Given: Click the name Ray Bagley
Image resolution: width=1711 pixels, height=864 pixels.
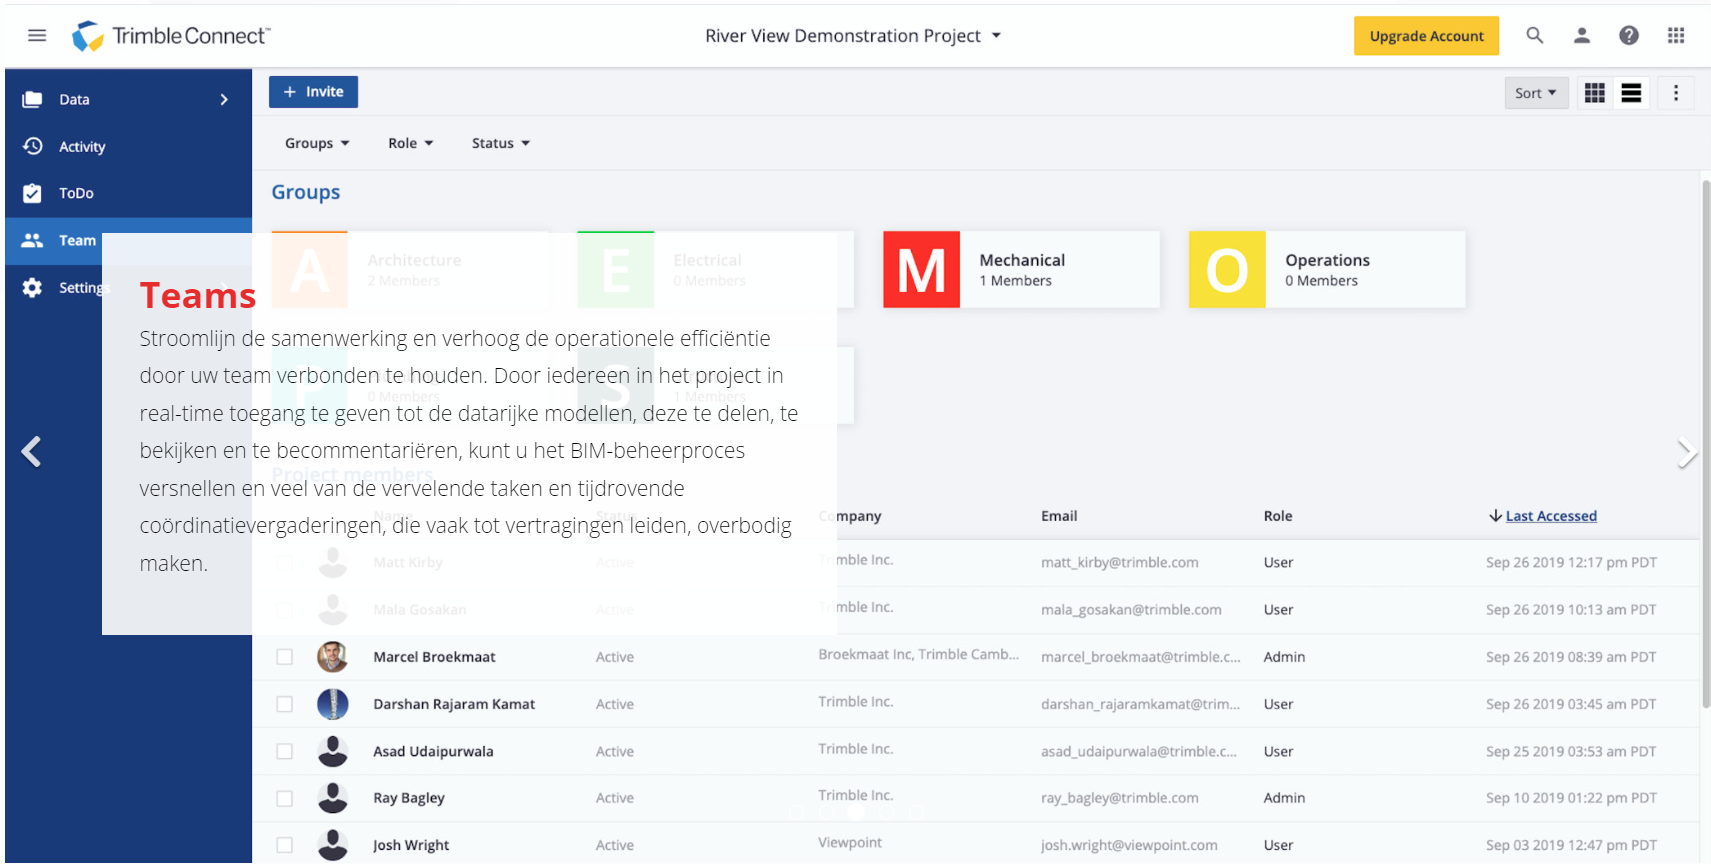Looking at the screenshot, I should pos(409,798).
